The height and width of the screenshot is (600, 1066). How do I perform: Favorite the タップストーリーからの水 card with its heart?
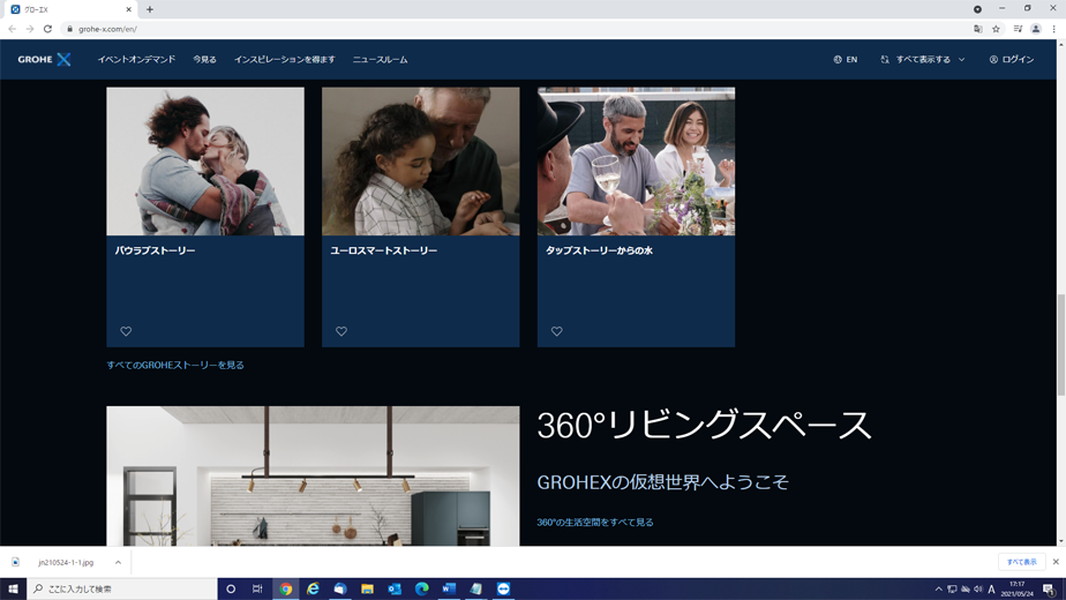(557, 332)
